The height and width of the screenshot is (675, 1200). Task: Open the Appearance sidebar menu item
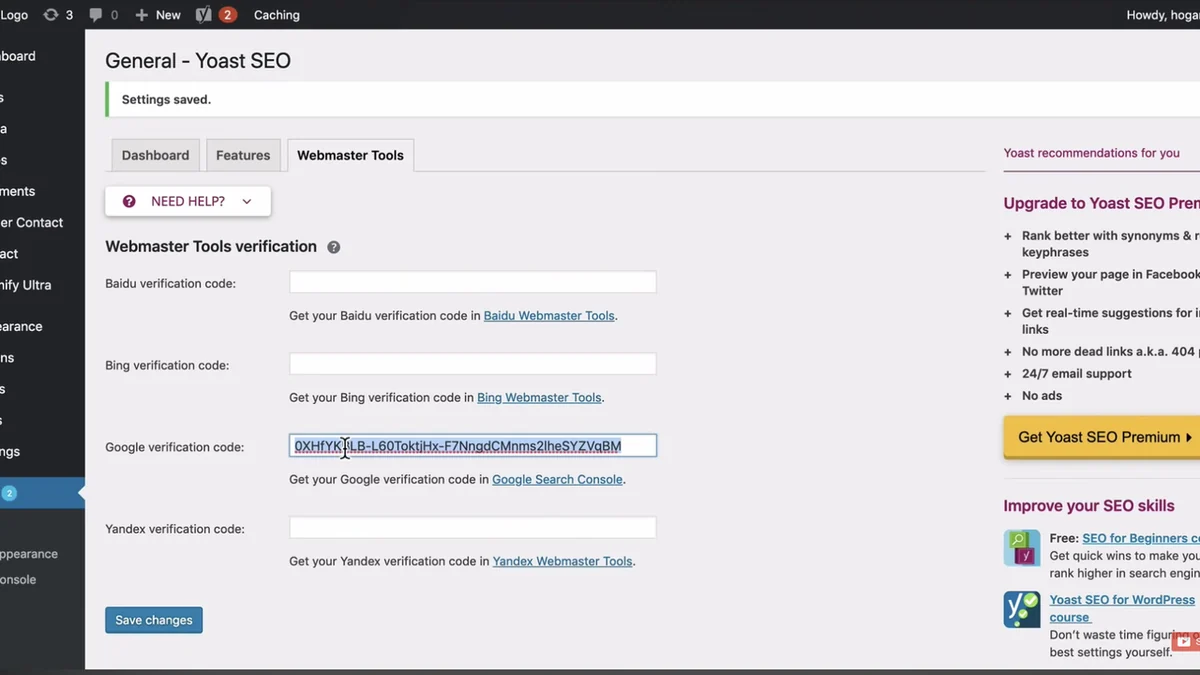[21, 326]
